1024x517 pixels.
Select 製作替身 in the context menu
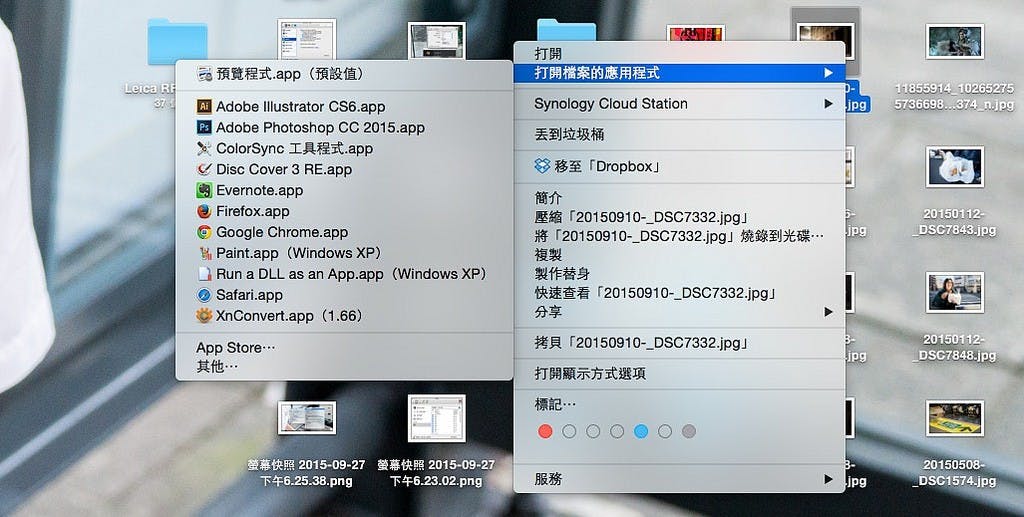(x=562, y=274)
